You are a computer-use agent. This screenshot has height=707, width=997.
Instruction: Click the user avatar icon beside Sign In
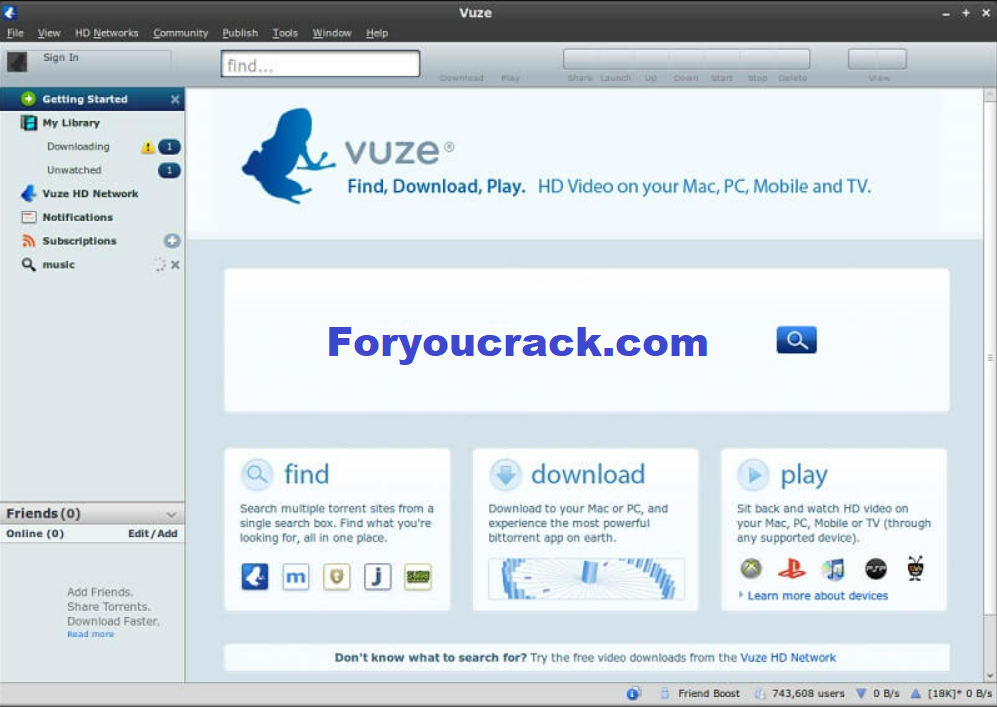(17, 62)
